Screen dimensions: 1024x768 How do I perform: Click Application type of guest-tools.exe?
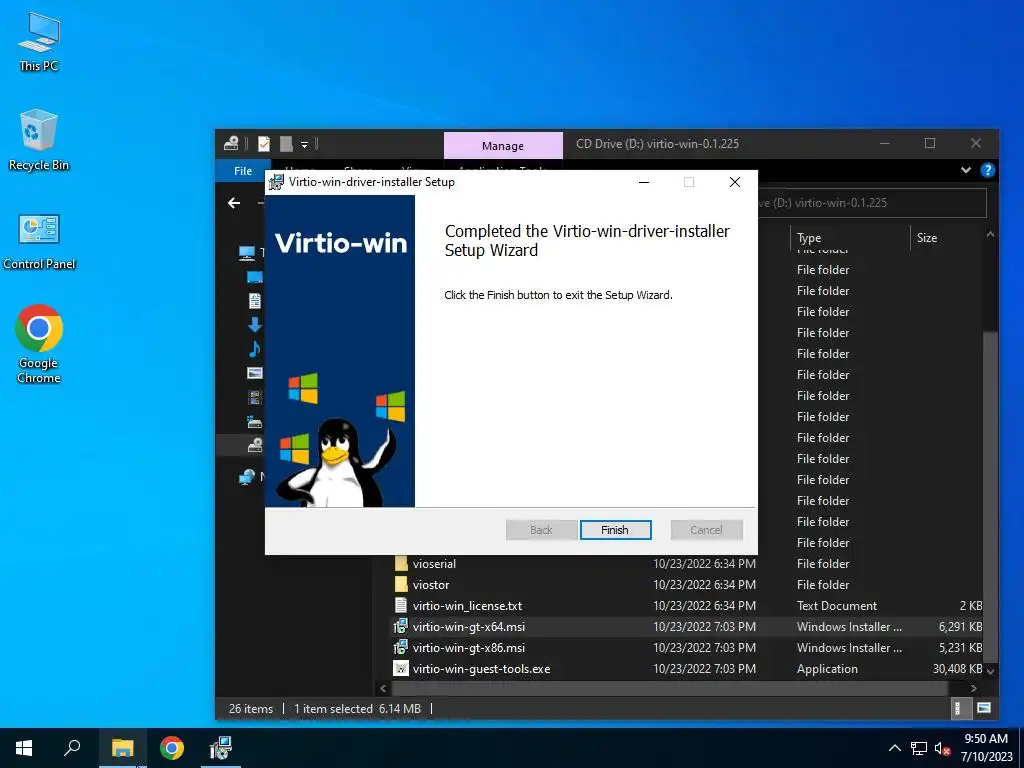point(827,669)
